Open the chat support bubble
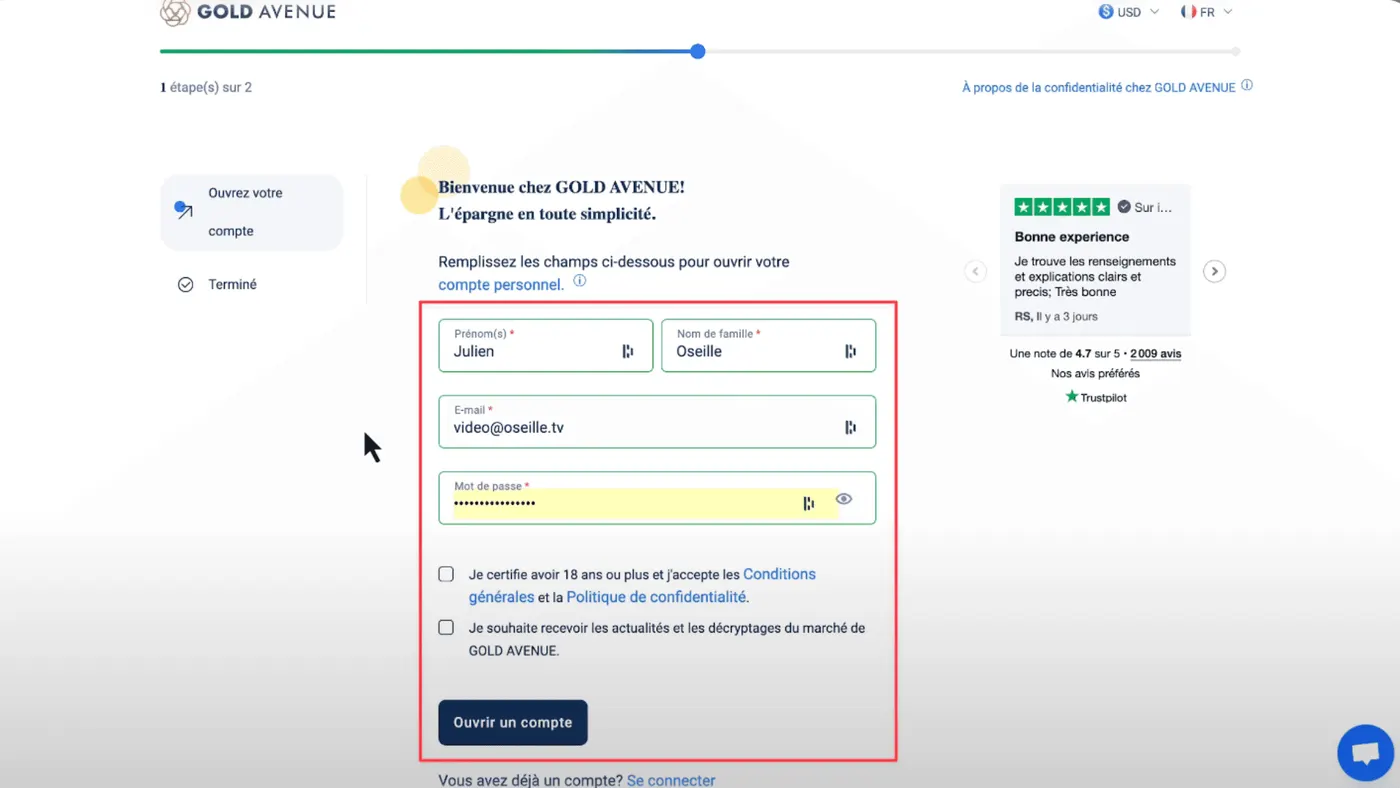The height and width of the screenshot is (788, 1400). point(1365,752)
